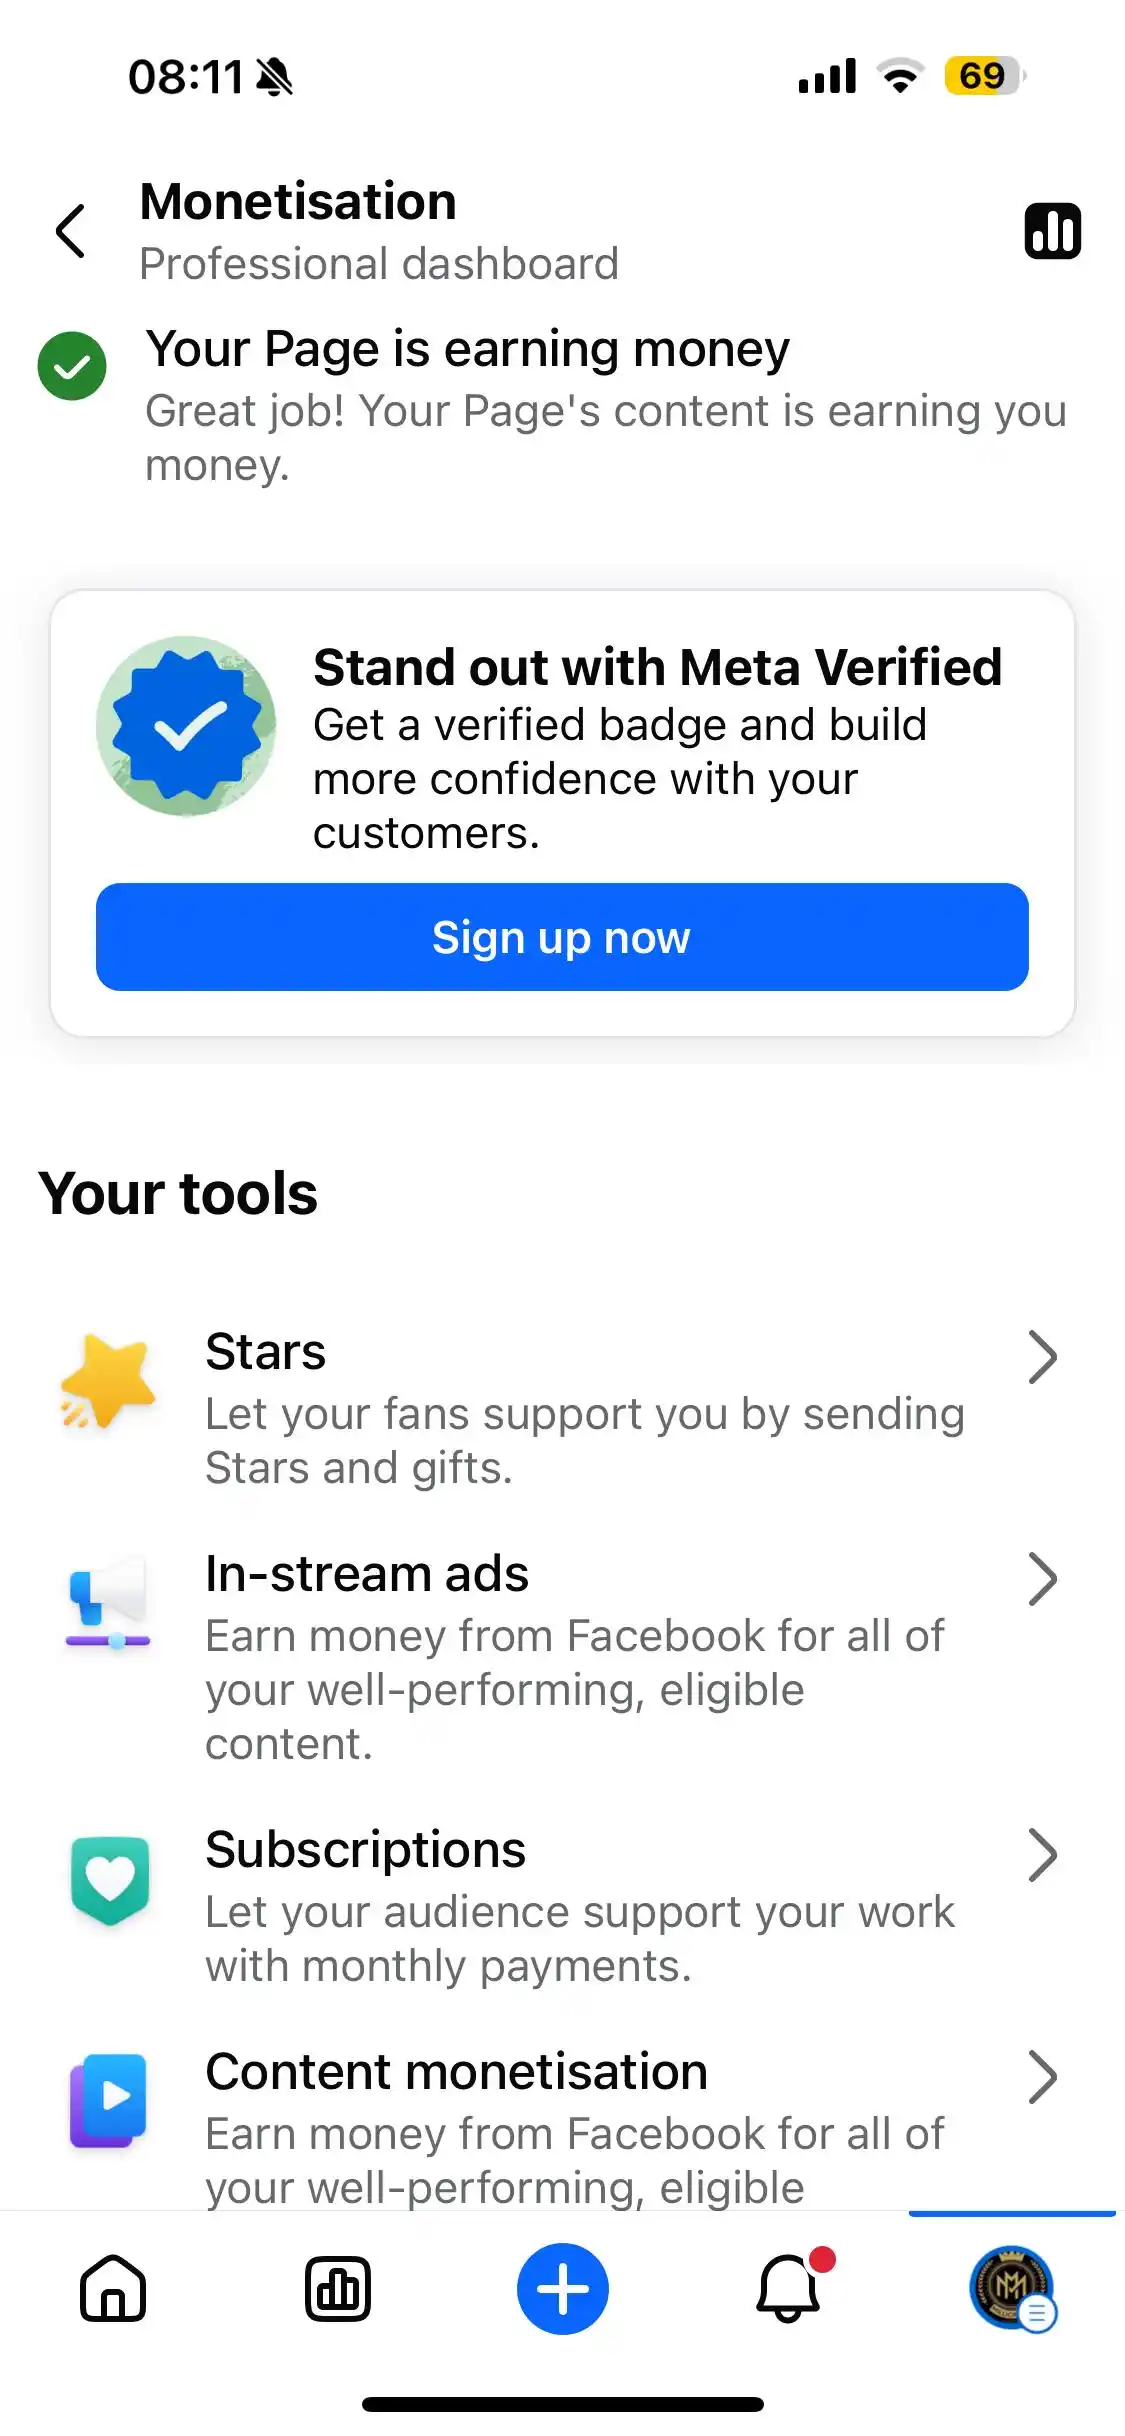Tap the Stars tool star icon
This screenshot has height=2436, width=1125.
(x=108, y=1382)
